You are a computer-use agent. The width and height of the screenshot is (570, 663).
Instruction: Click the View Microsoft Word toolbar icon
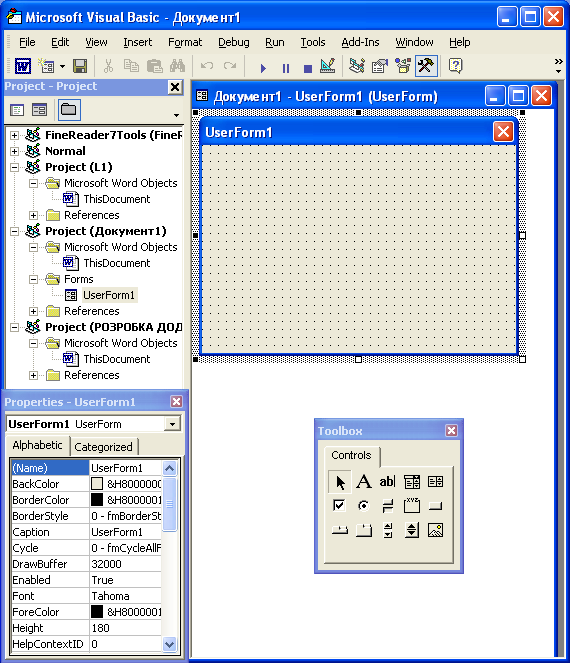23,66
